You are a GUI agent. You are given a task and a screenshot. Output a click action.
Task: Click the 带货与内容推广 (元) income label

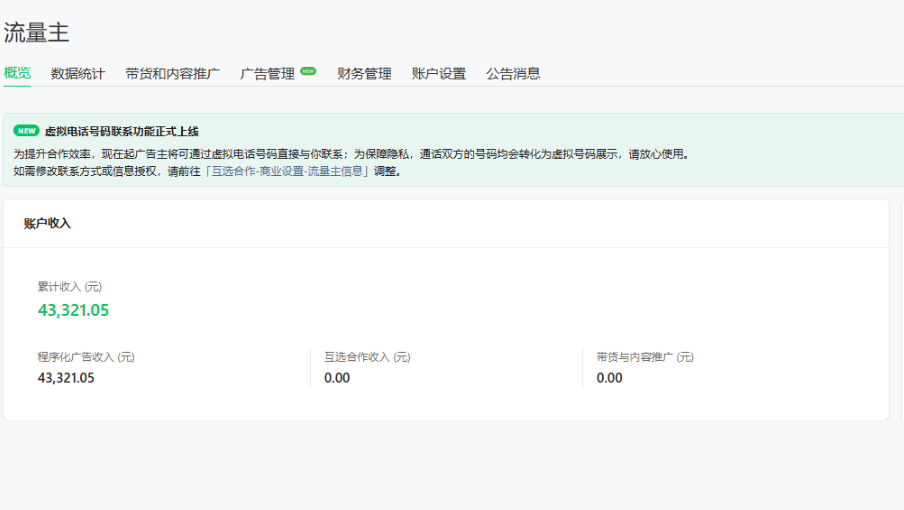pos(645,357)
